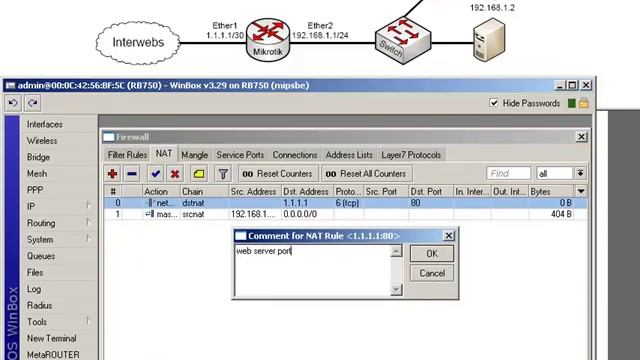Sort by Action column header
640x360 pixels.
point(161,191)
